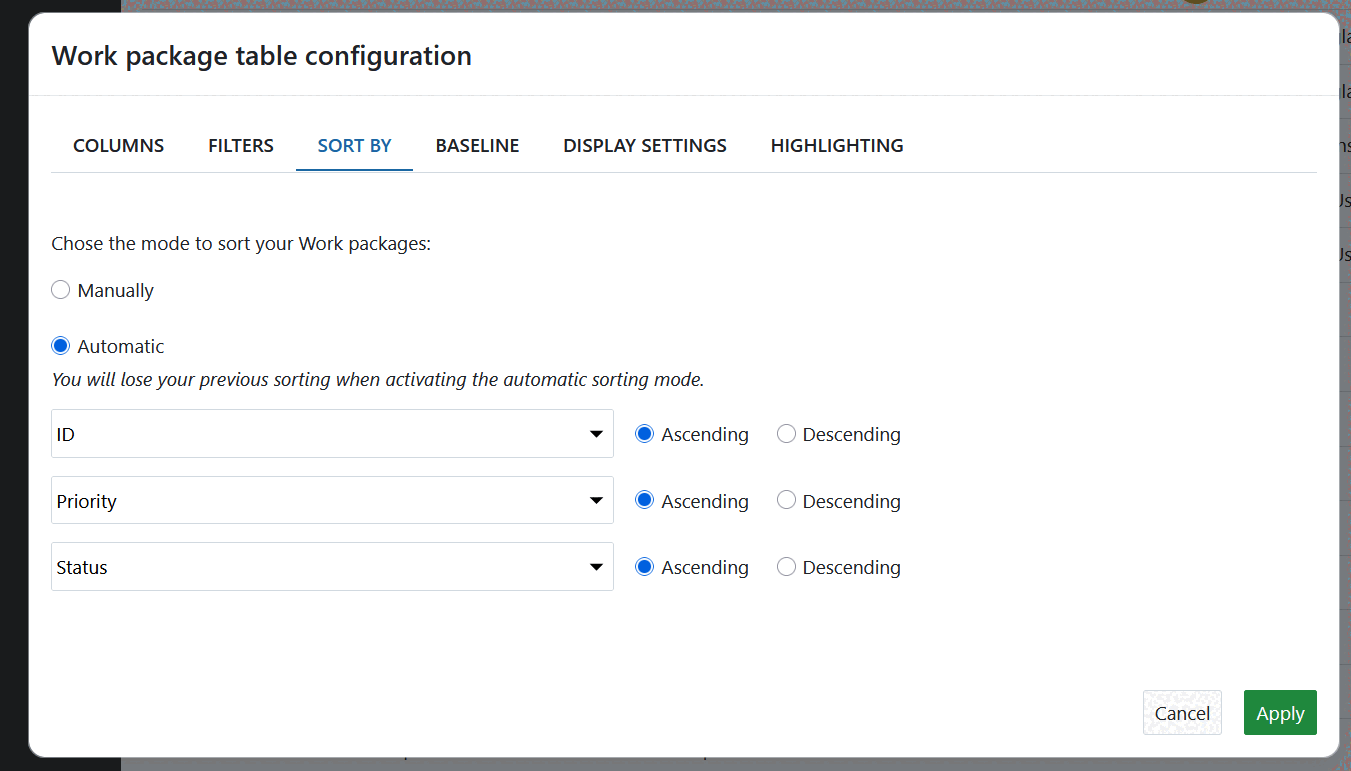This screenshot has height=771, width=1351.
Task: Click the dropdown arrow beside ID
Action: (x=597, y=433)
